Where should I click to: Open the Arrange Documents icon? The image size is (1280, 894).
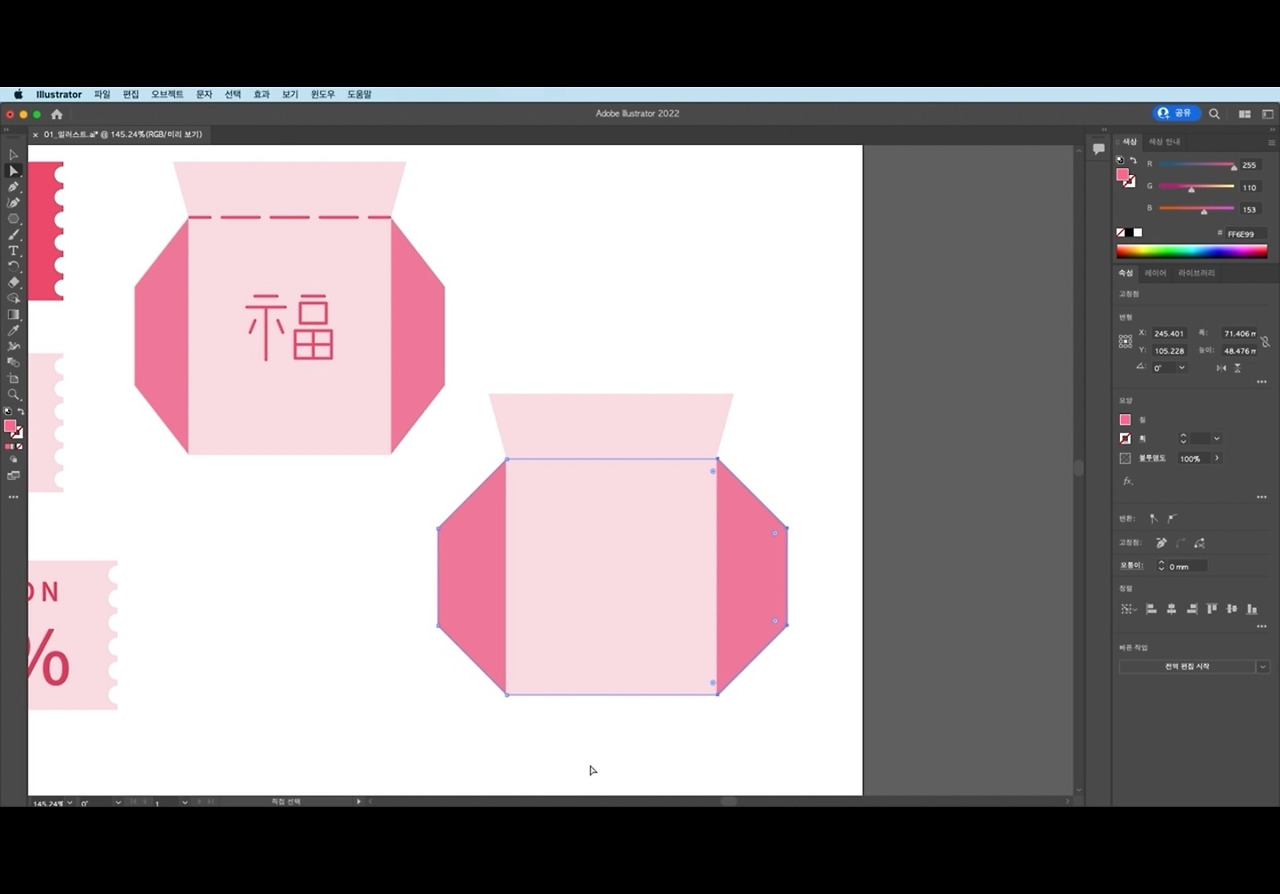point(1245,114)
